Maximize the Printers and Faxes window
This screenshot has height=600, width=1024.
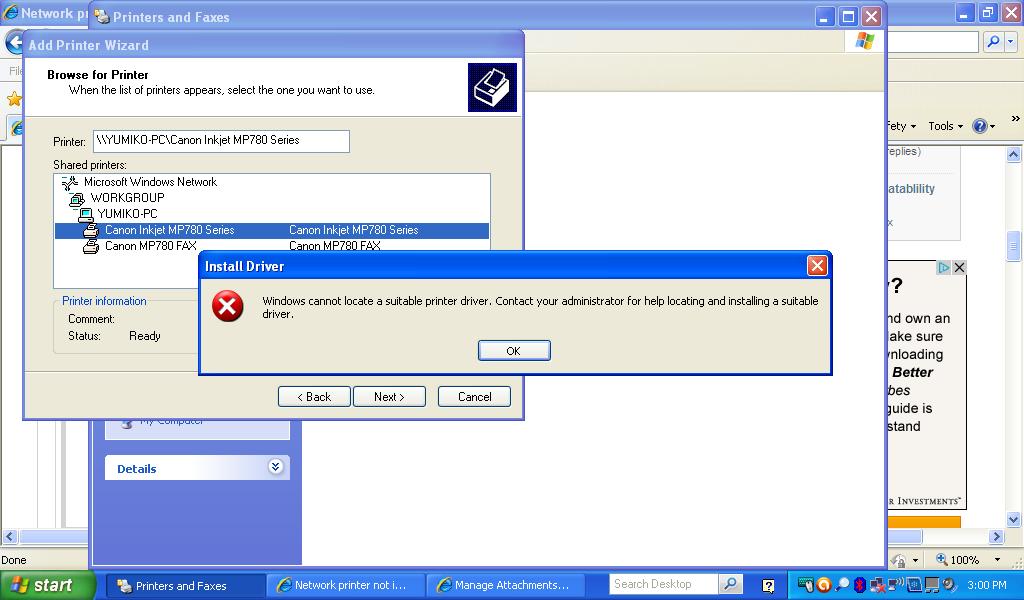coord(848,16)
